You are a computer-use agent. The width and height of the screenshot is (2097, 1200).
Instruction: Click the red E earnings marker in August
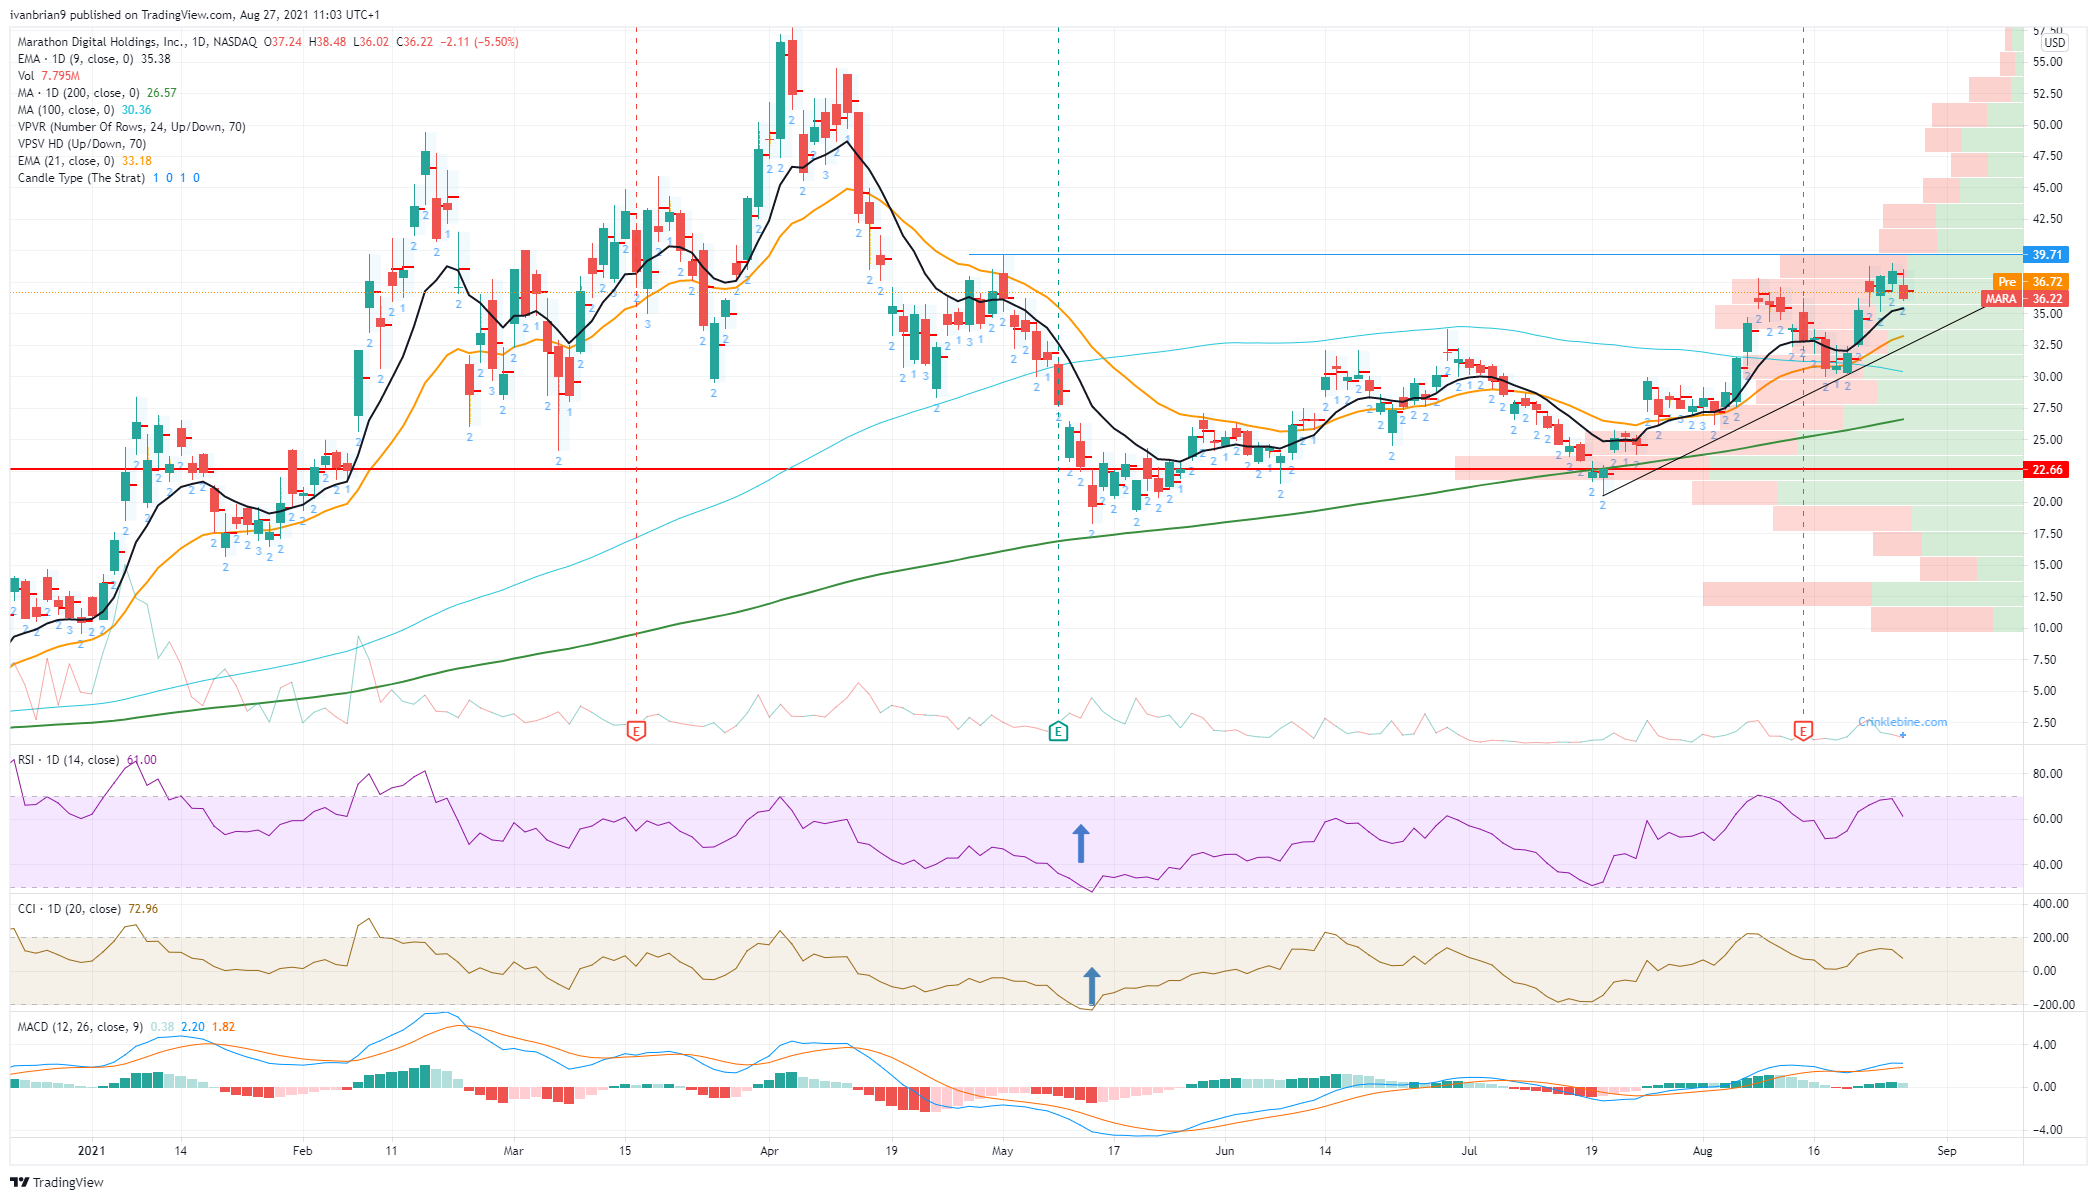pyautogui.click(x=1803, y=731)
